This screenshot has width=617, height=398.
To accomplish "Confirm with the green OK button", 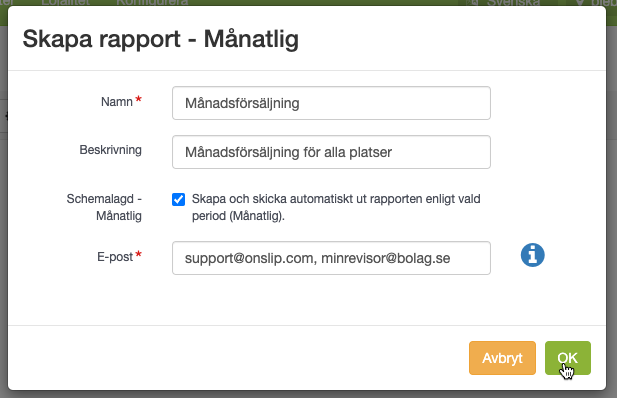I will [x=567, y=358].
